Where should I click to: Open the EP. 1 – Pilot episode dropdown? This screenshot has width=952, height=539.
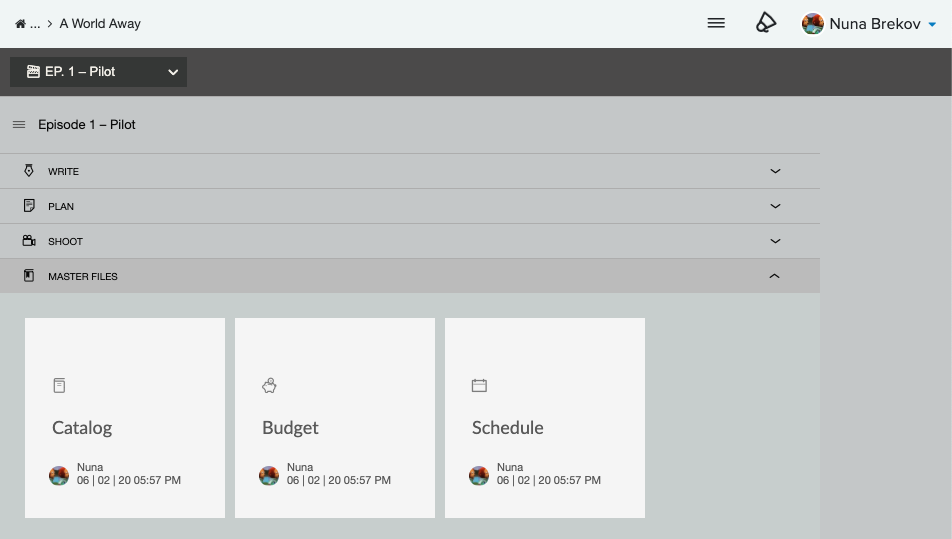coord(98,72)
